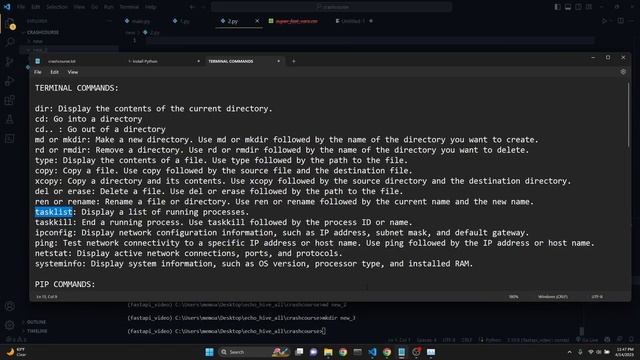Open File menu in Notepad
Image resolution: width=640 pixels, height=360 pixels.
point(38,72)
